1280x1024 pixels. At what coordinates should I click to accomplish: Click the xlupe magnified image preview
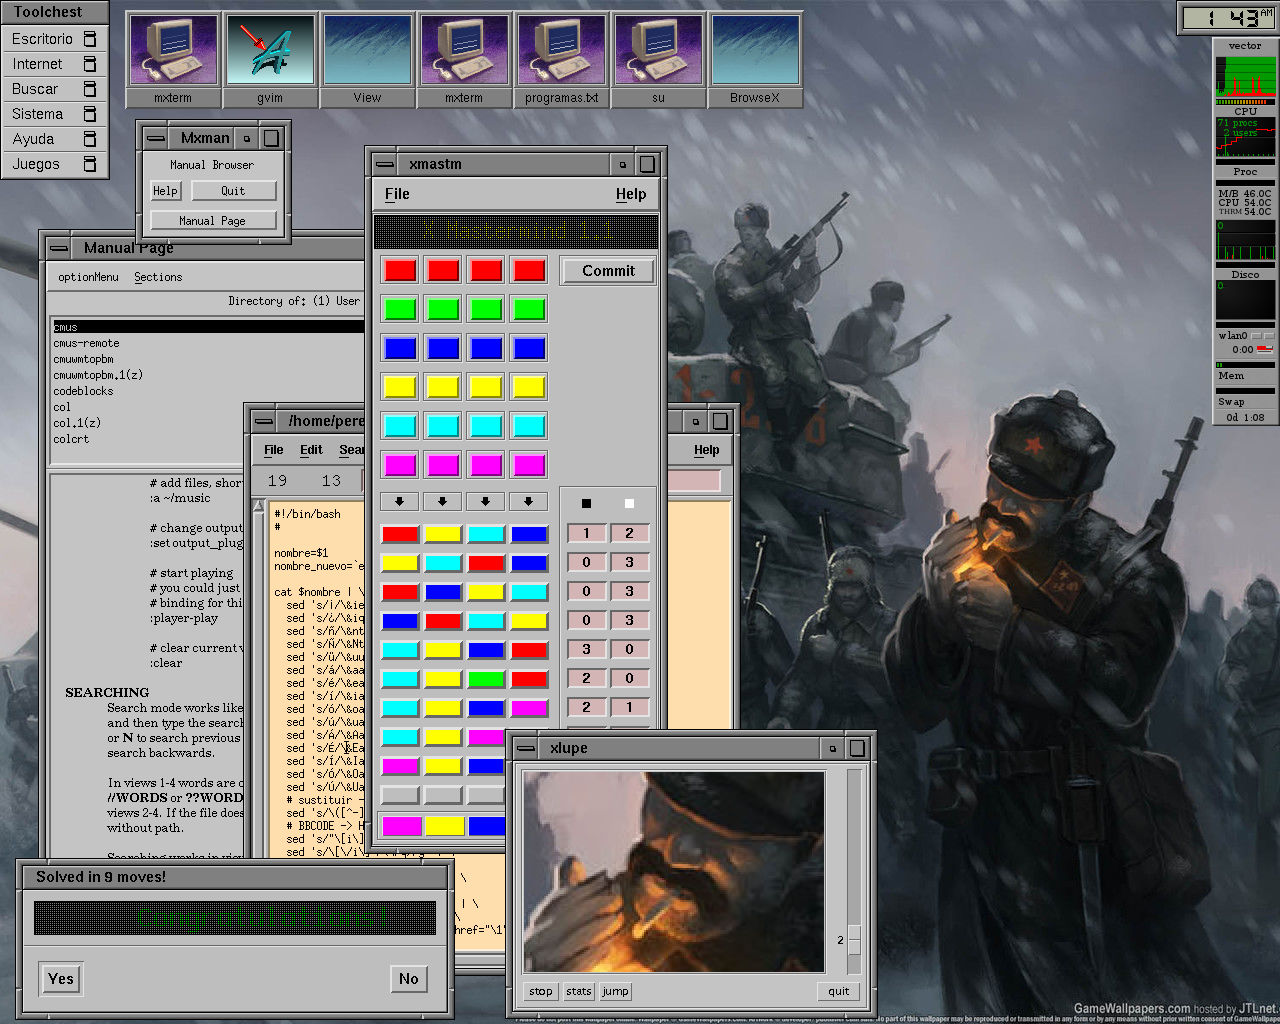pyautogui.click(x=674, y=871)
